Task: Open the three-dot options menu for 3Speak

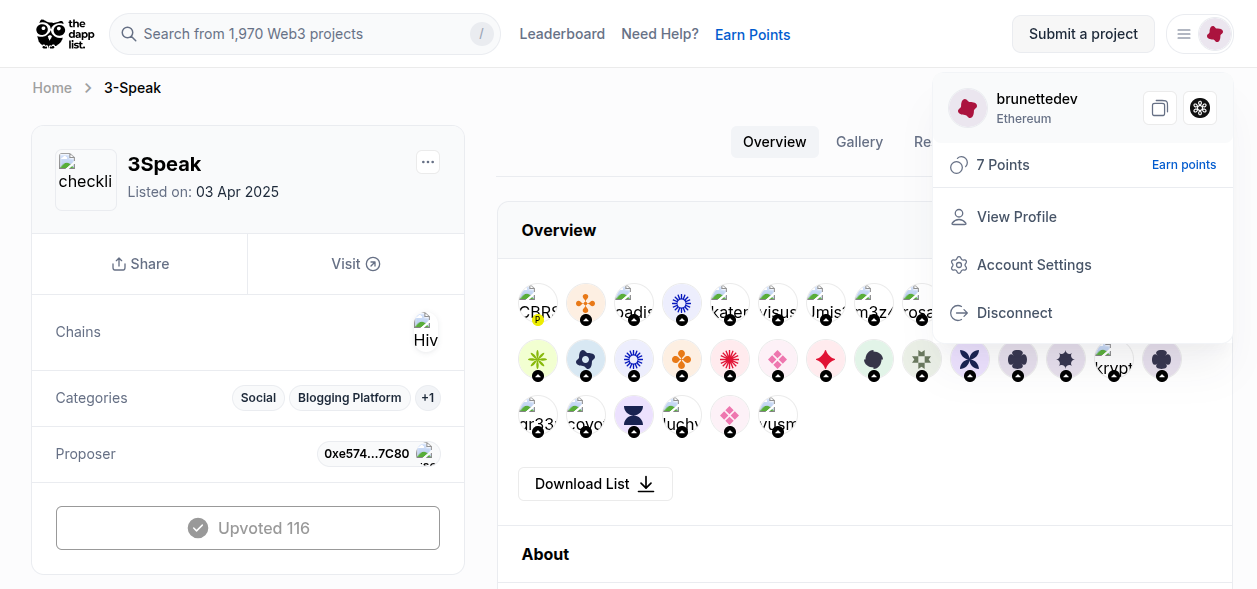Action: click(428, 162)
